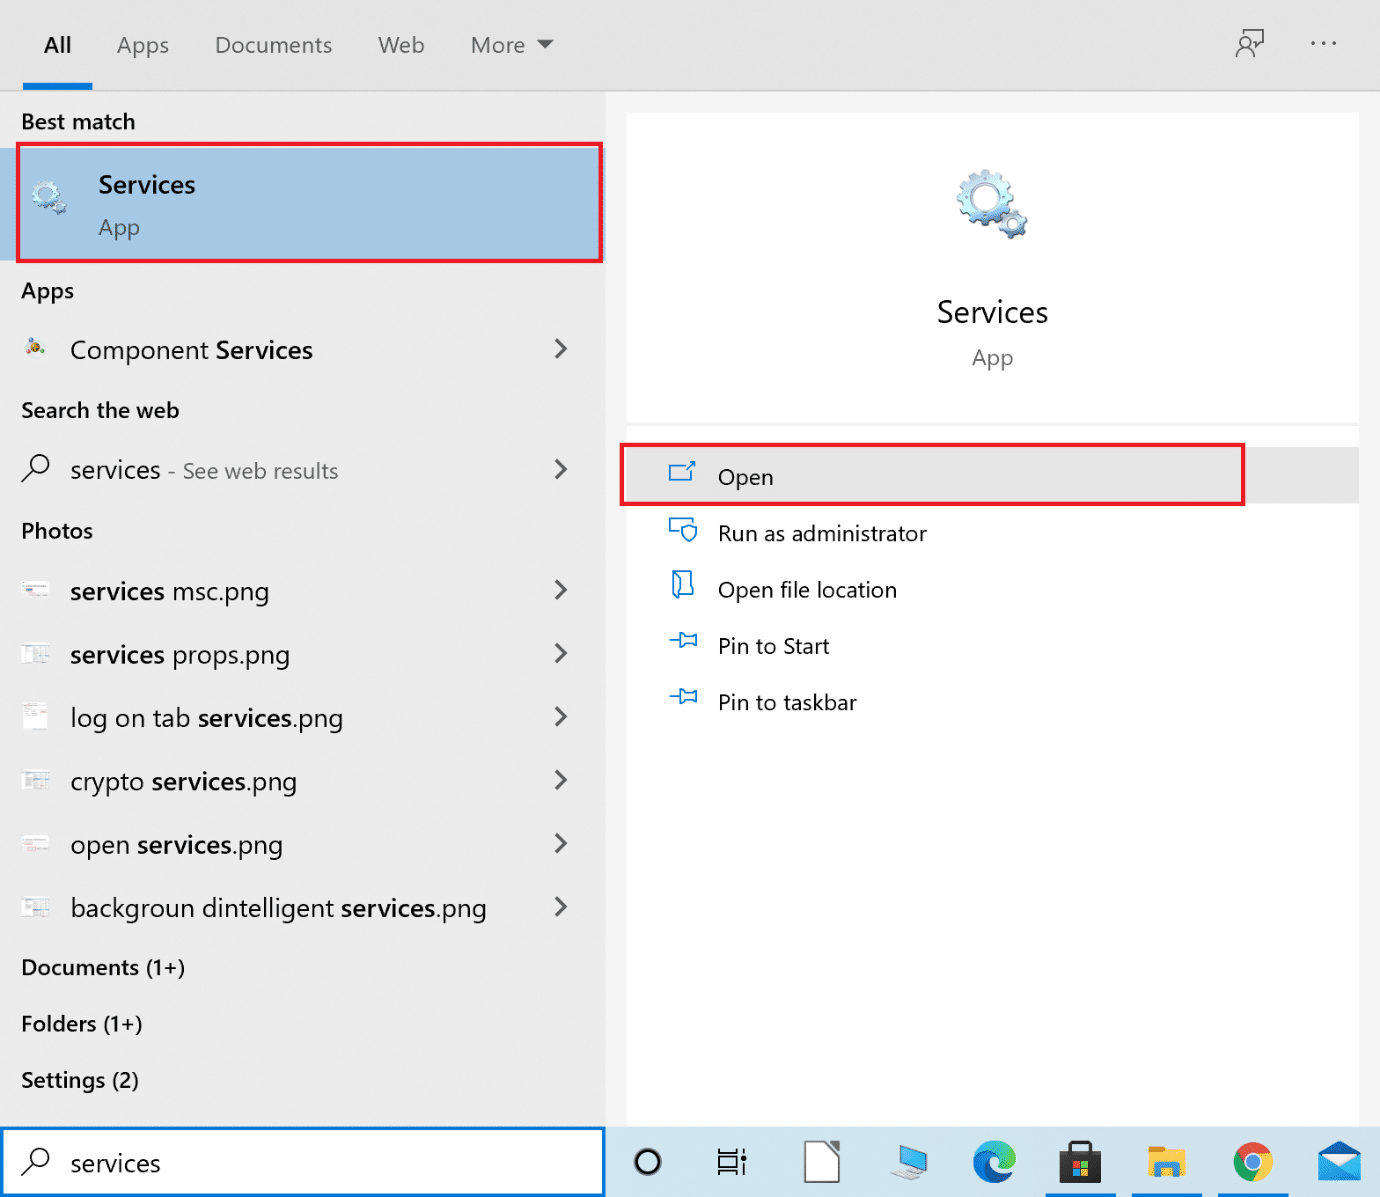
Task: Select the Run as administrator shield icon
Action: 684,531
